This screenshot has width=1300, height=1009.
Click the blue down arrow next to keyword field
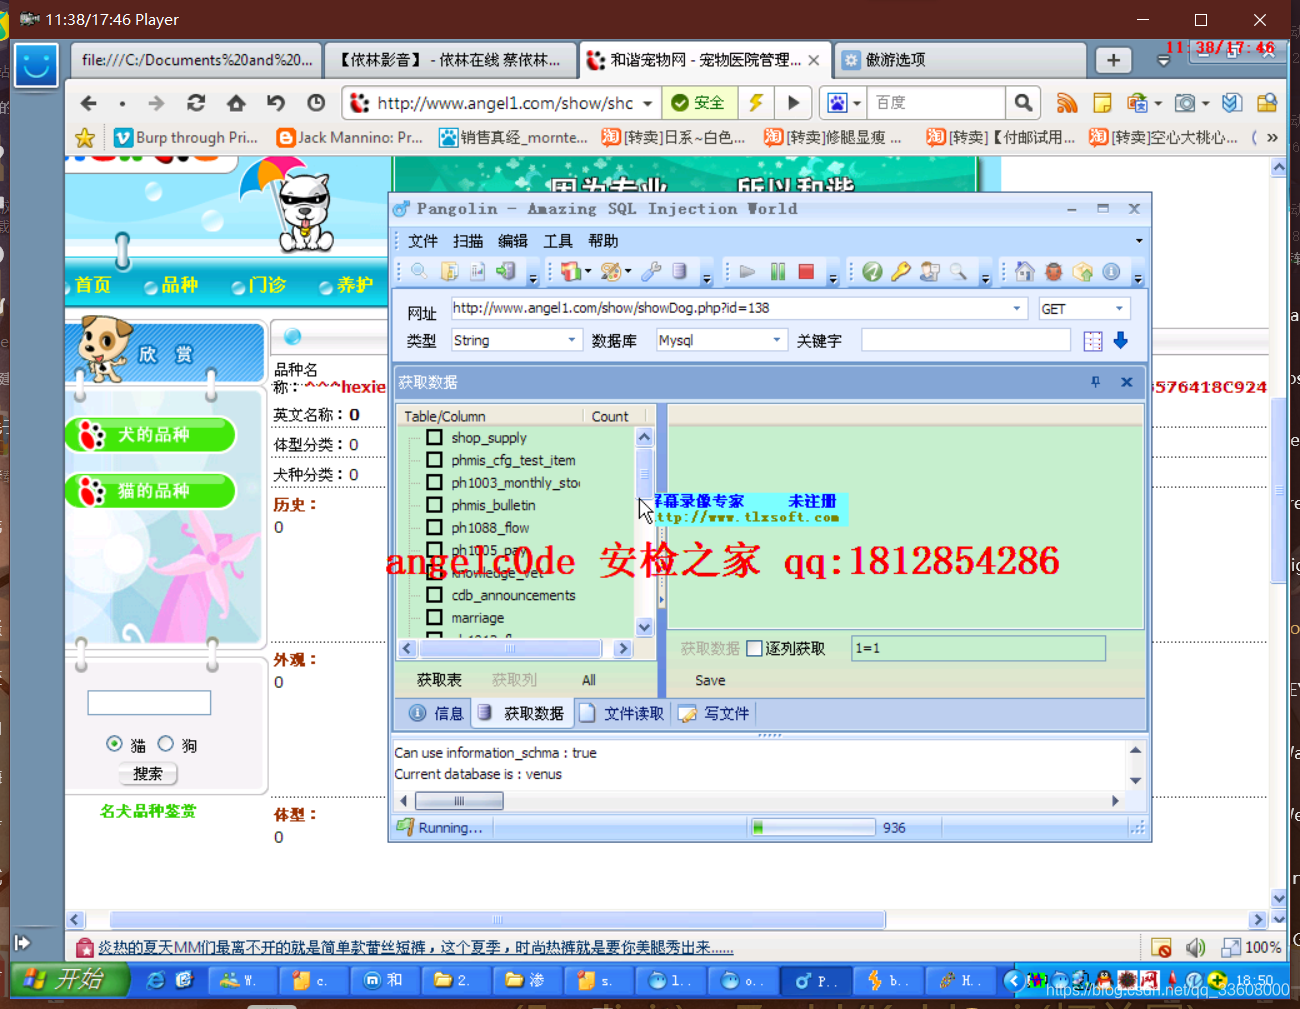click(x=1121, y=341)
